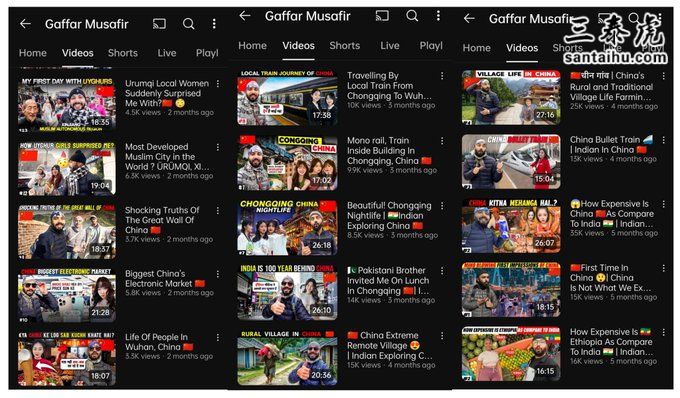Open the How Expensive Is Ethiopia video thumbnail

(511, 354)
